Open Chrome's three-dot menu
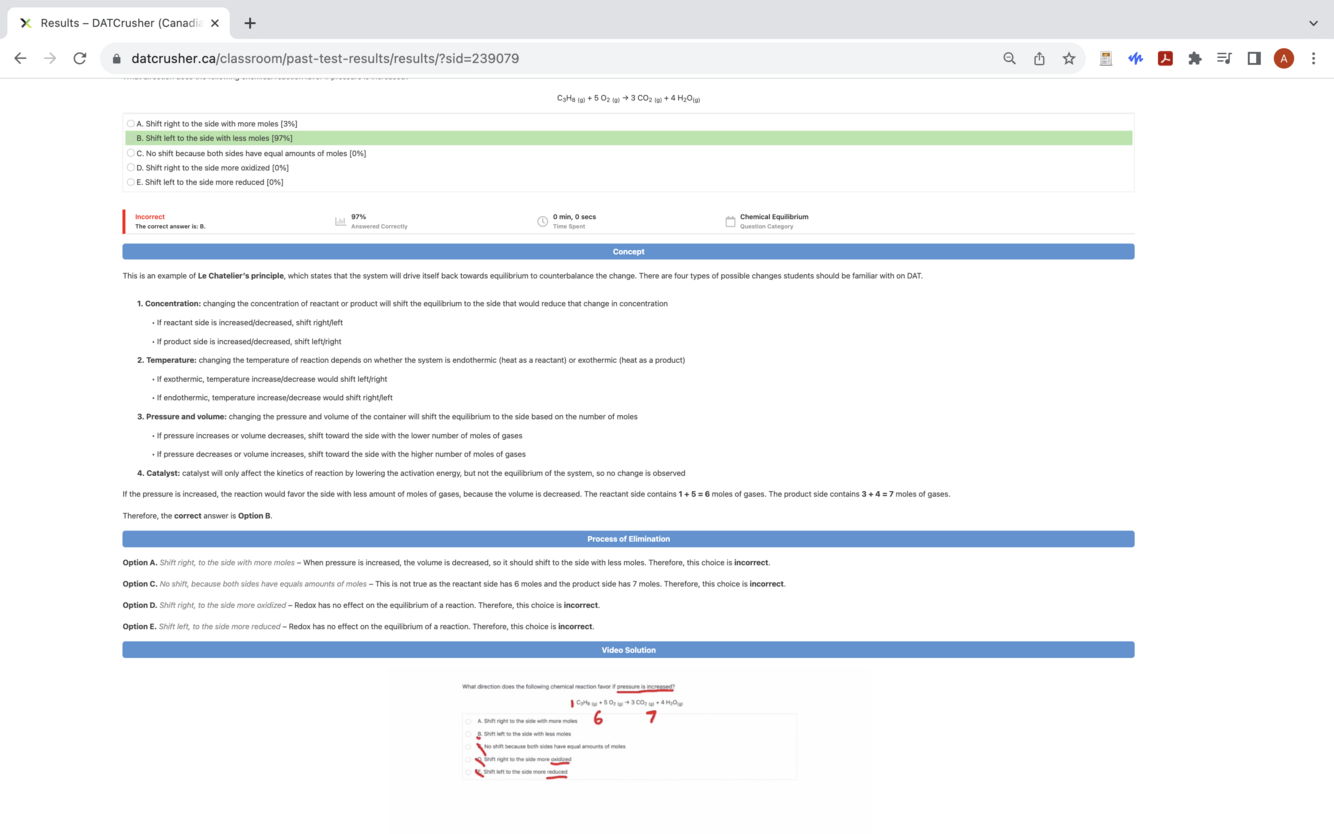The width and height of the screenshot is (1334, 834). tap(1314, 59)
